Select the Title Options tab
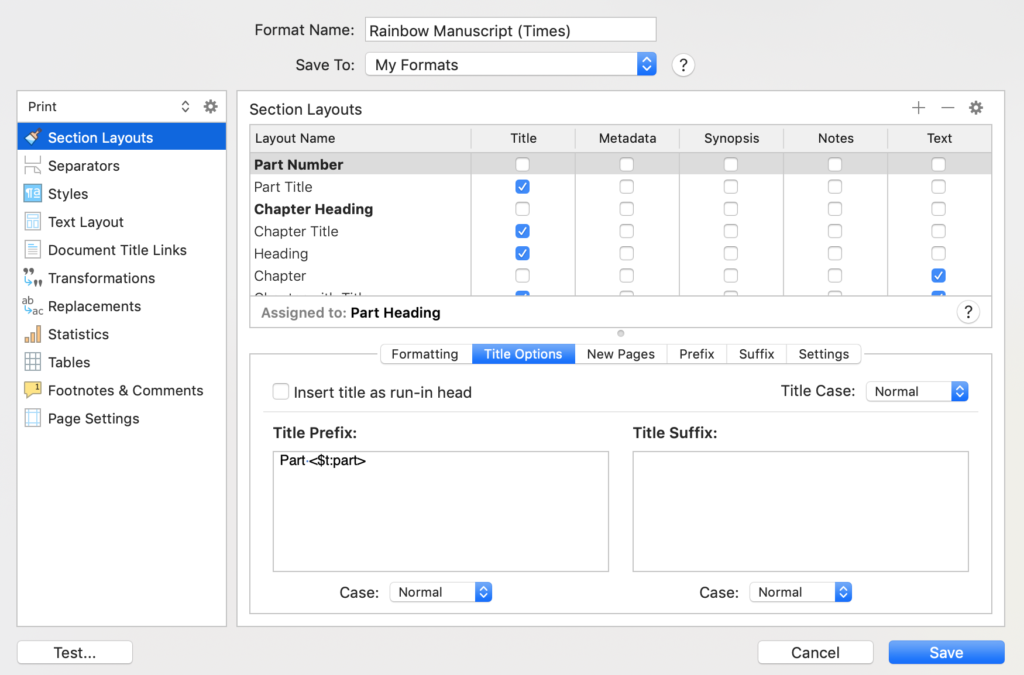1024x675 pixels. (x=523, y=354)
